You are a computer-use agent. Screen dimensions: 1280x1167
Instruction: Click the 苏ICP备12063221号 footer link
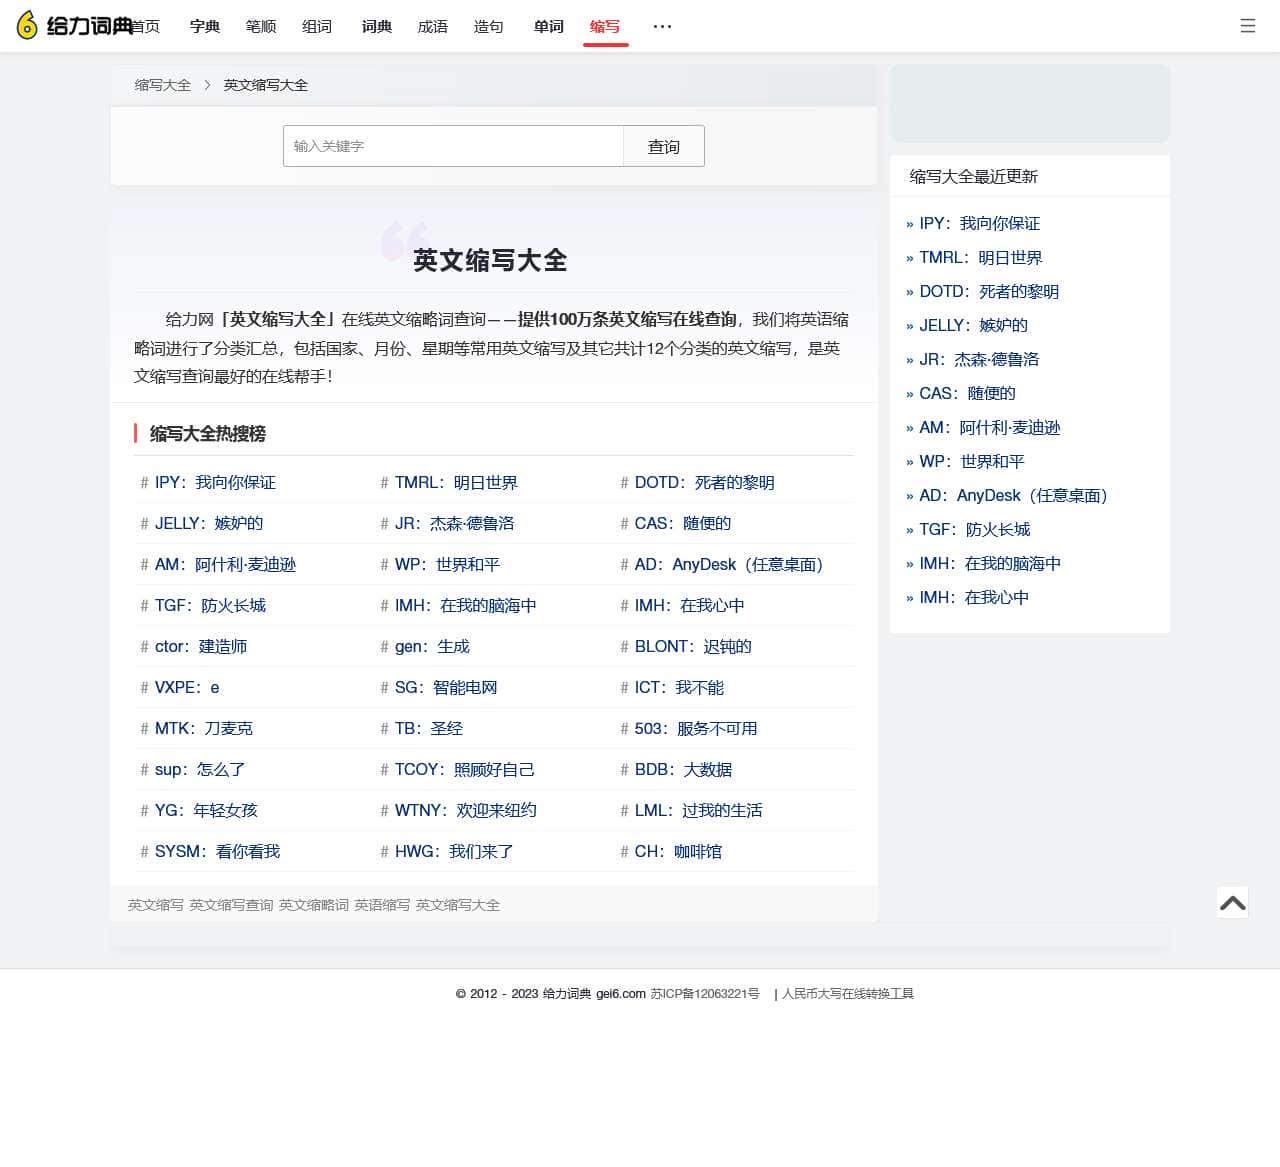pyautogui.click(x=705, y=994)
